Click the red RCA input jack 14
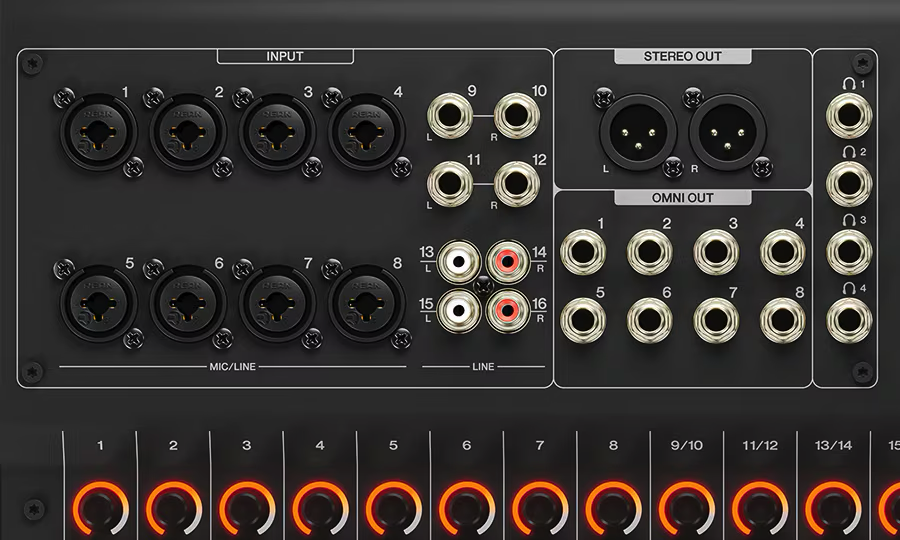The width and height of the screenshot is (900, 540). click(508, 264)
